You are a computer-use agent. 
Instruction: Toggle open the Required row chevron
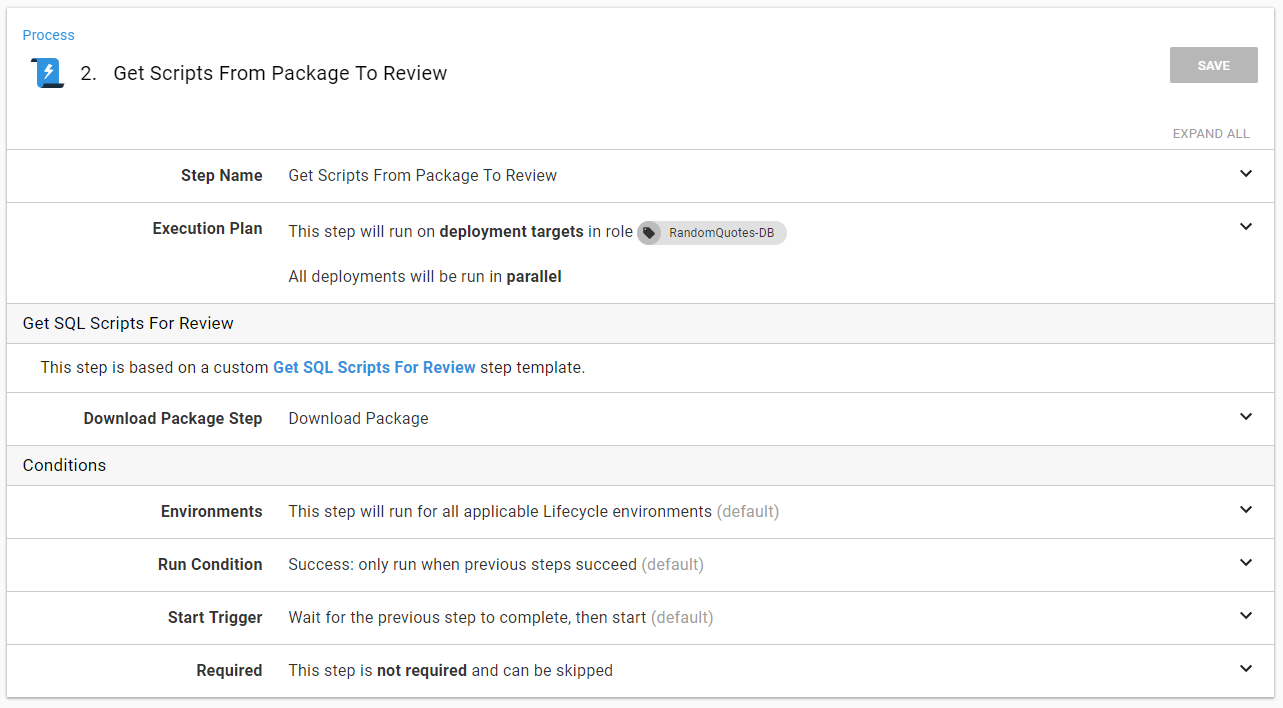click(1245, 669)
